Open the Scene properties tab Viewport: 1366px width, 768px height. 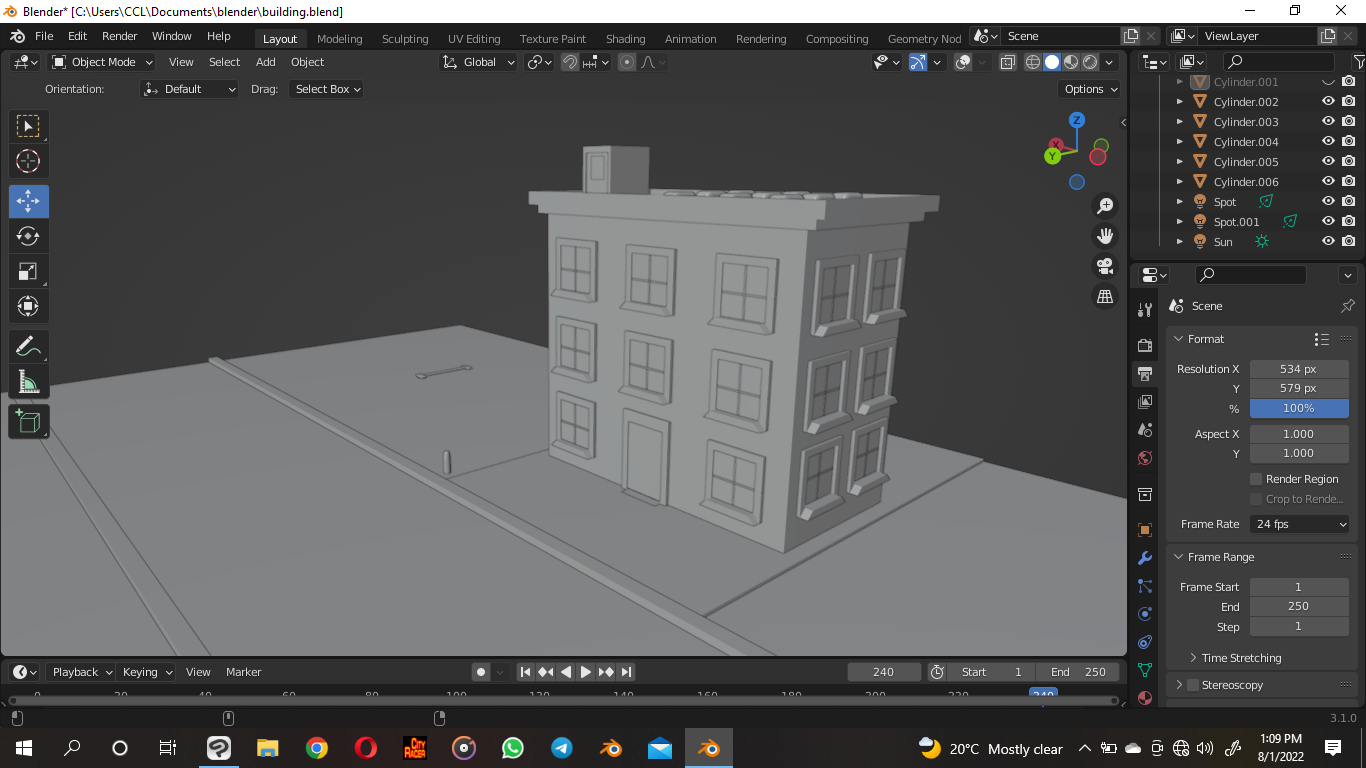(1145, 429)
